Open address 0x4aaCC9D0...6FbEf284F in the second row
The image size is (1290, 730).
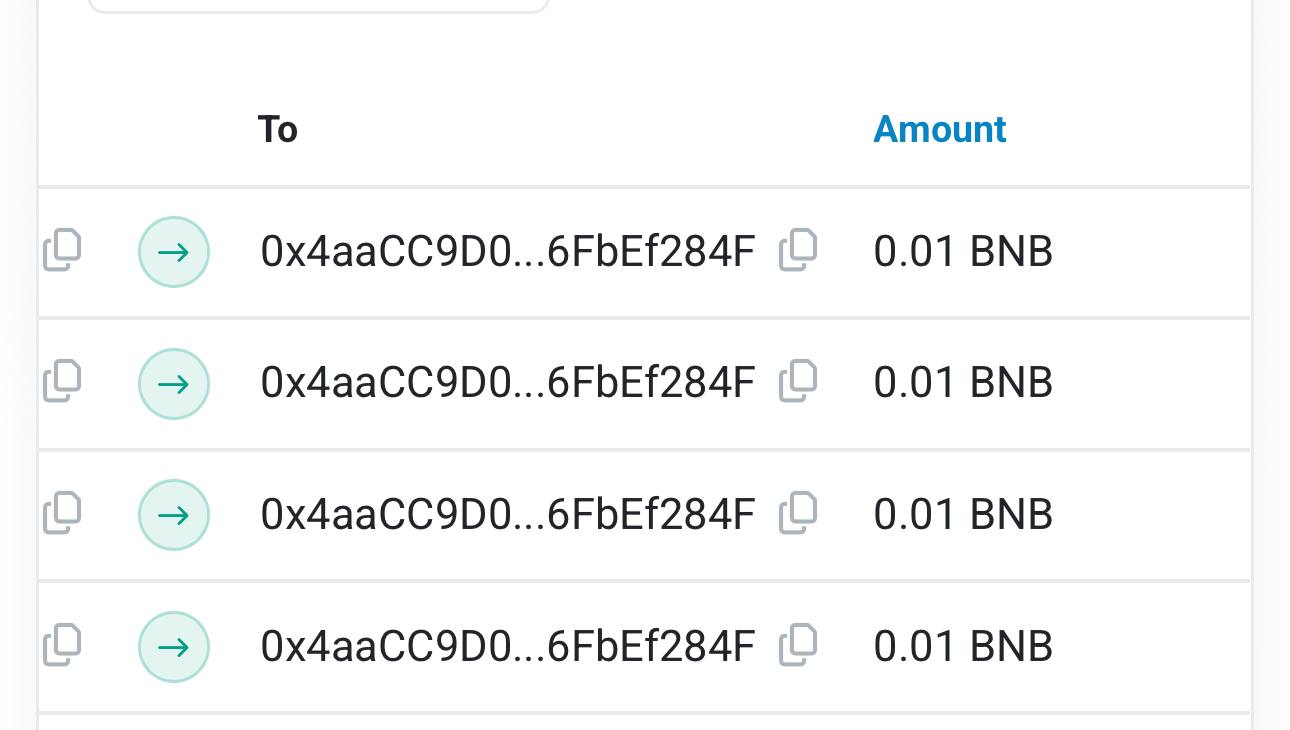507,383
